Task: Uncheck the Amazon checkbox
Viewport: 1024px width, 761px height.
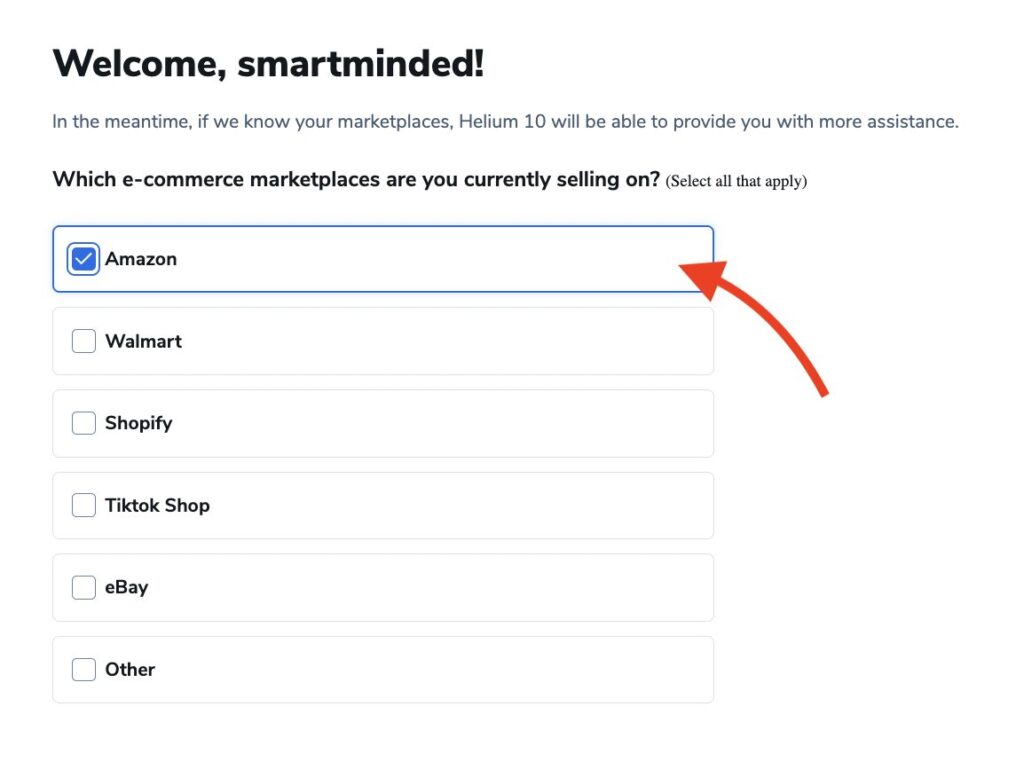Action: coord(84,259)
